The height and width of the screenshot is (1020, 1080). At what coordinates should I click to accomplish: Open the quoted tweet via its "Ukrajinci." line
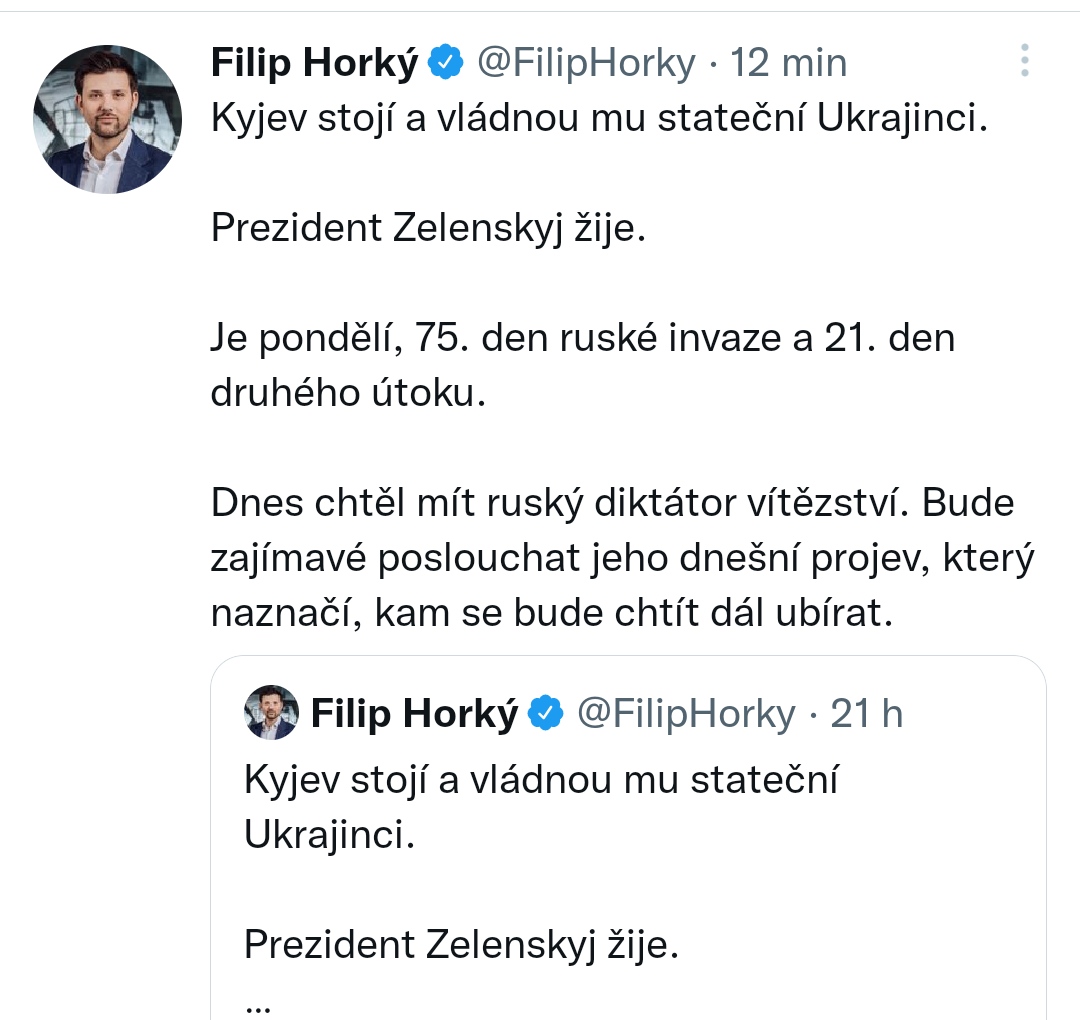point(328,835)
